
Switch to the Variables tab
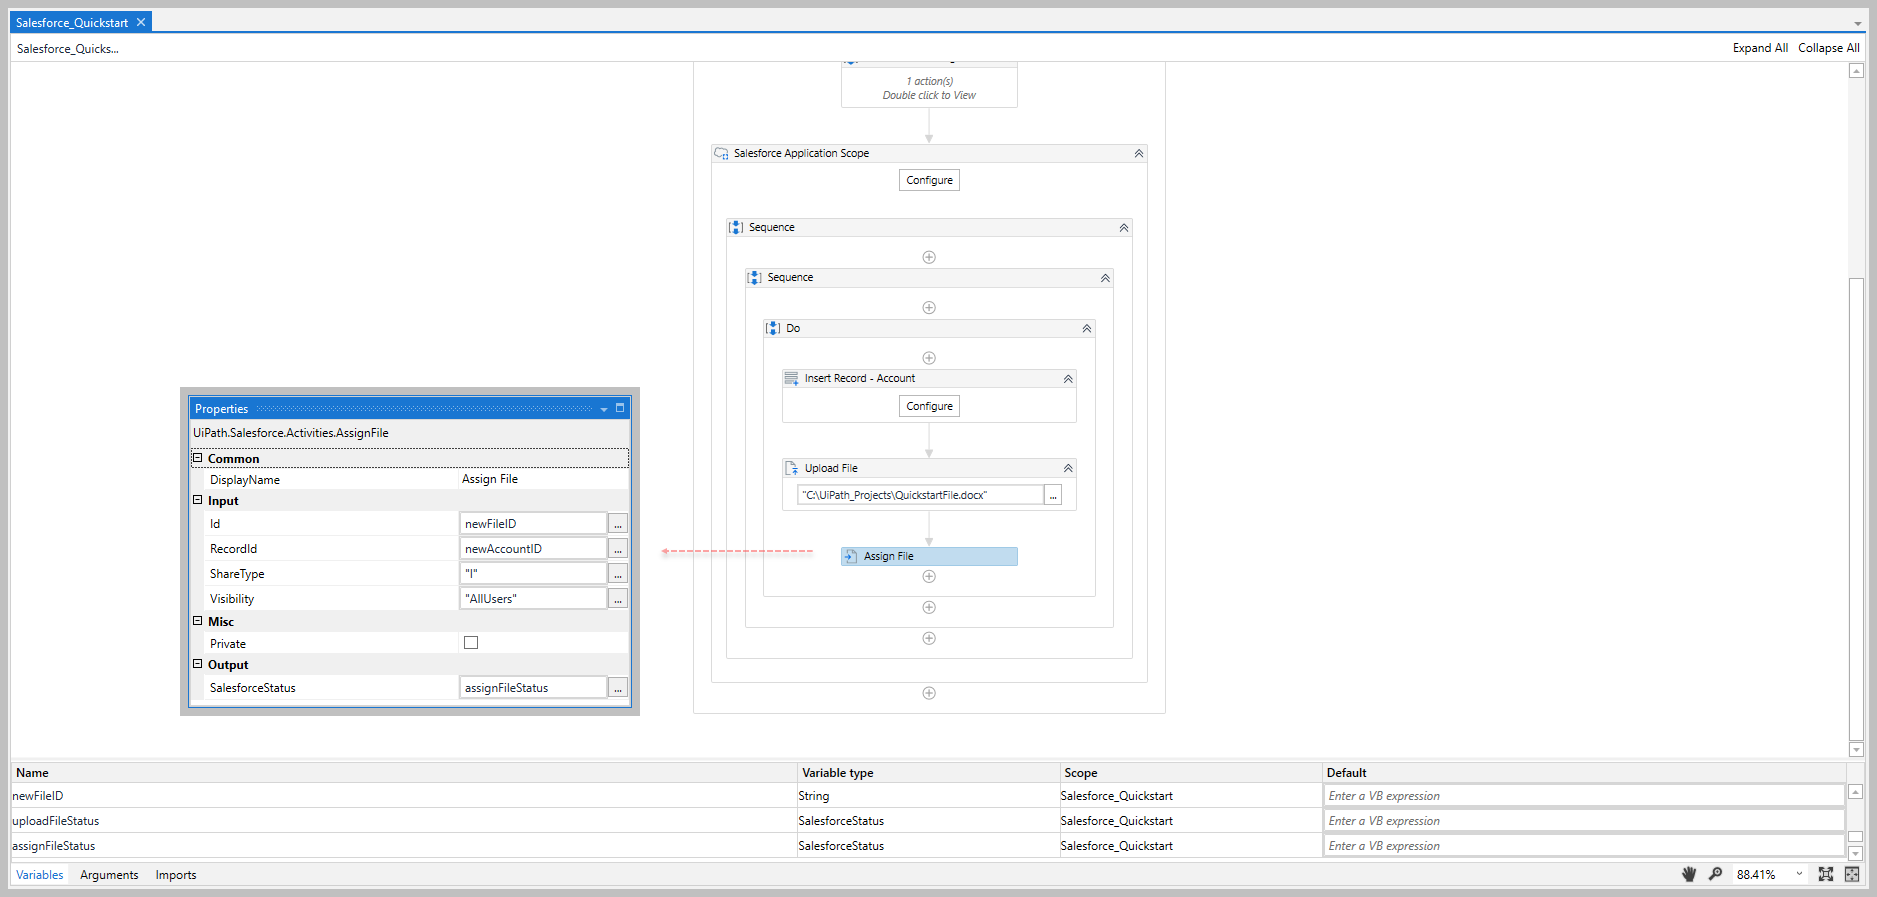pos(40,875)
